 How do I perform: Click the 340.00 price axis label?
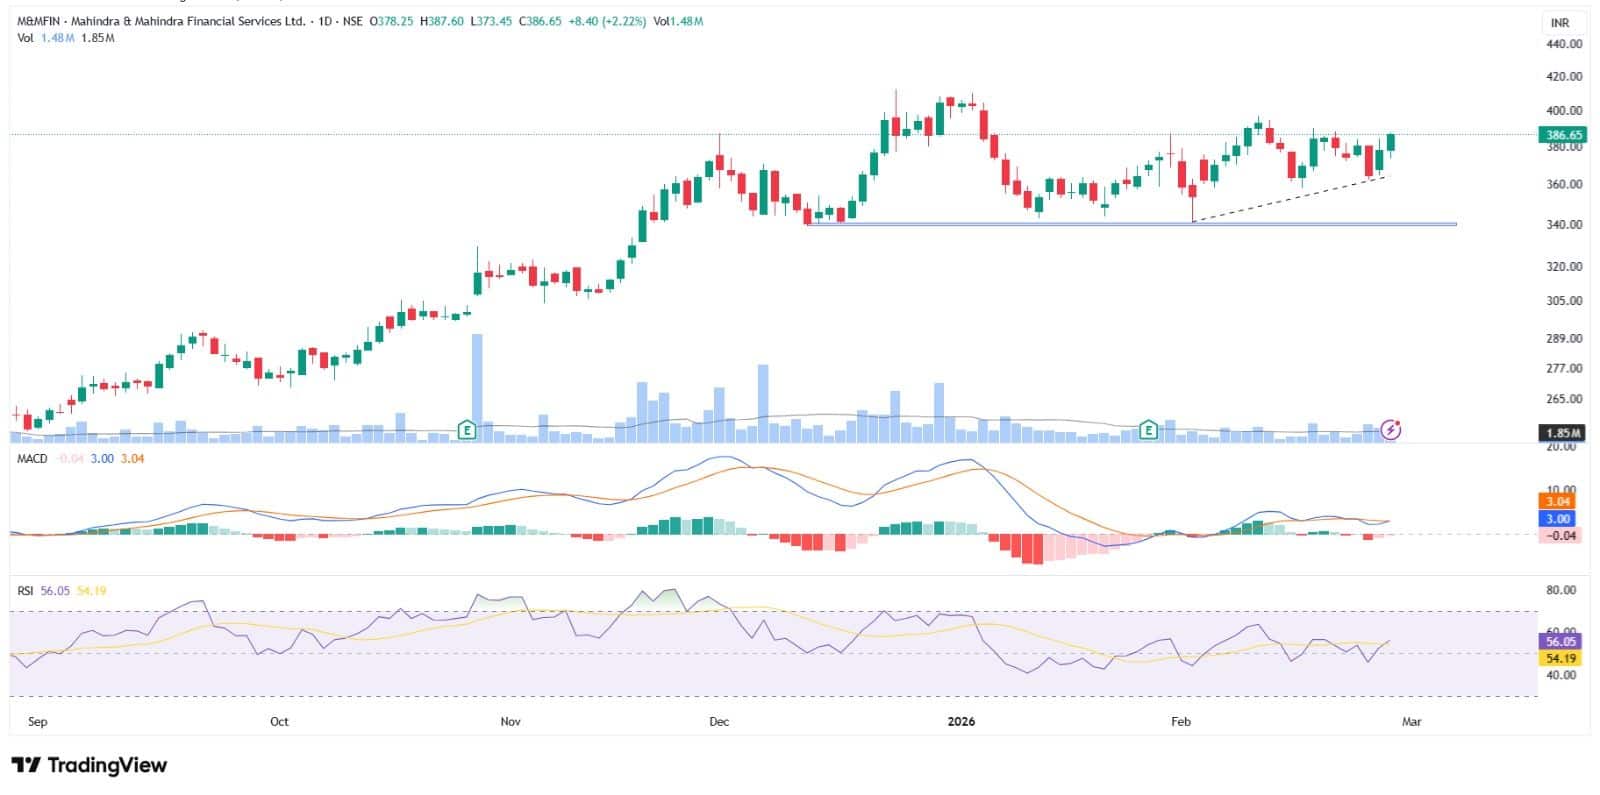(1564, 225)
